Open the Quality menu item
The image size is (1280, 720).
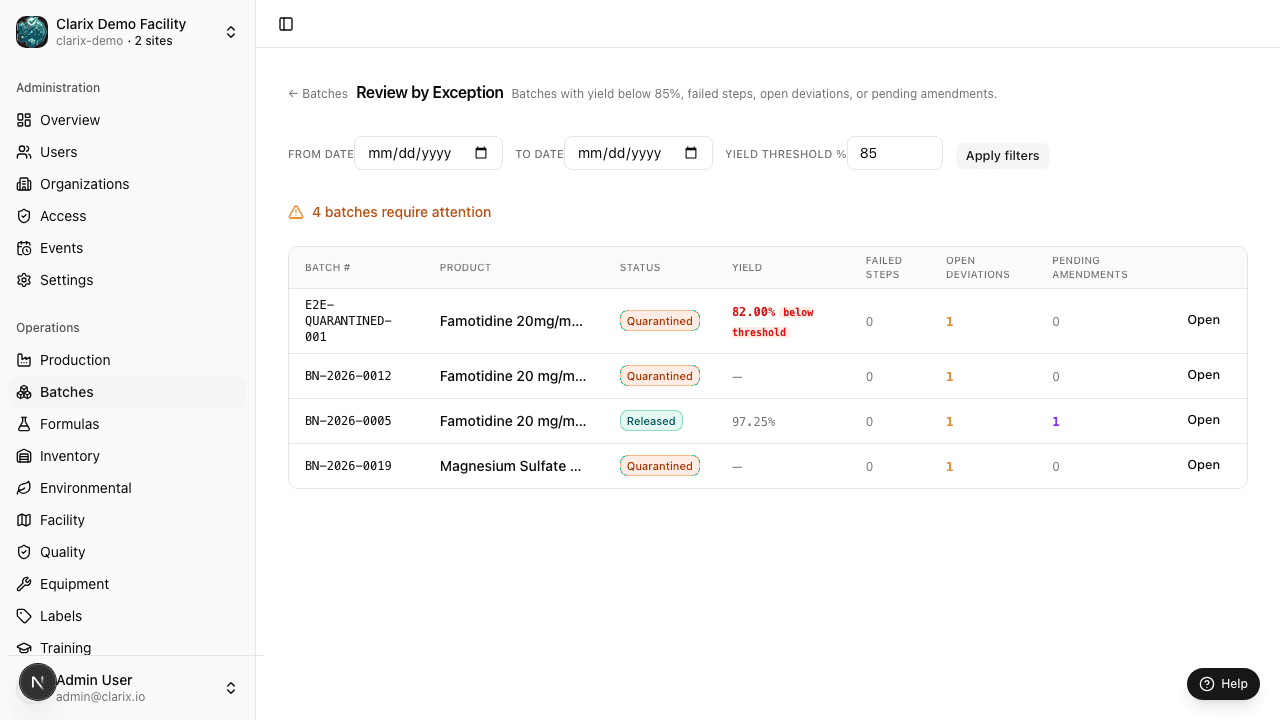(127, 552)
